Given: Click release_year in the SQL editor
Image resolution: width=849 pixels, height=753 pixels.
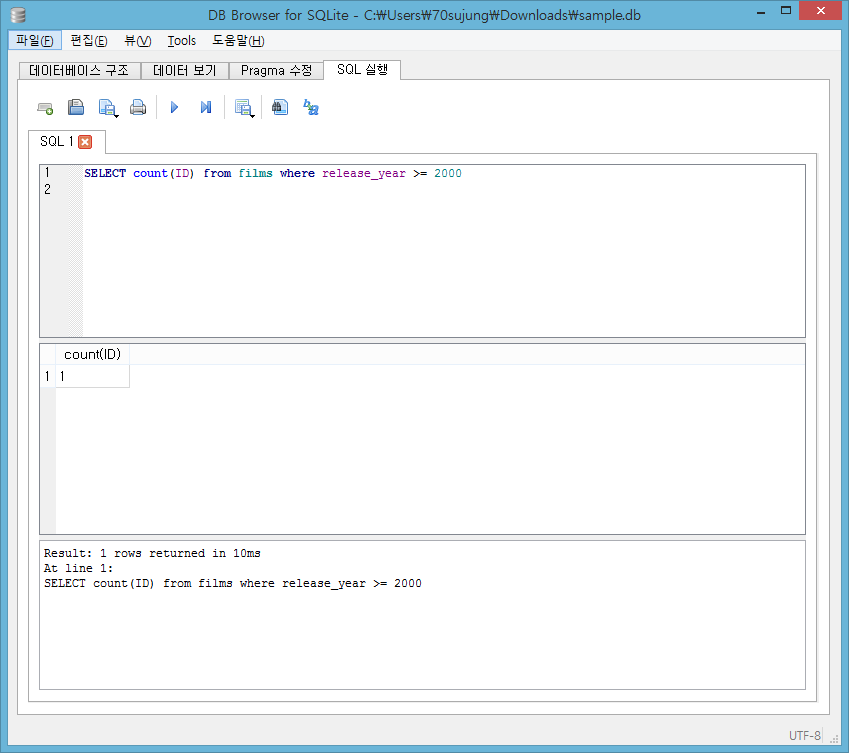Looking at the screenshot, I should click(364, 173).
